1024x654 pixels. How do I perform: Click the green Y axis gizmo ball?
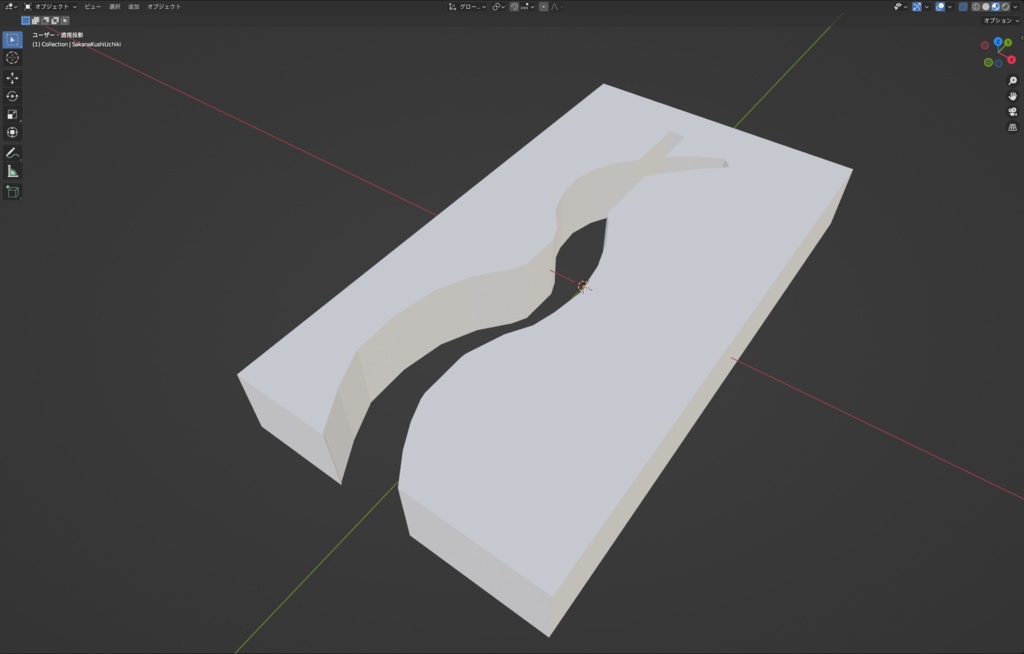point(1008,43)
